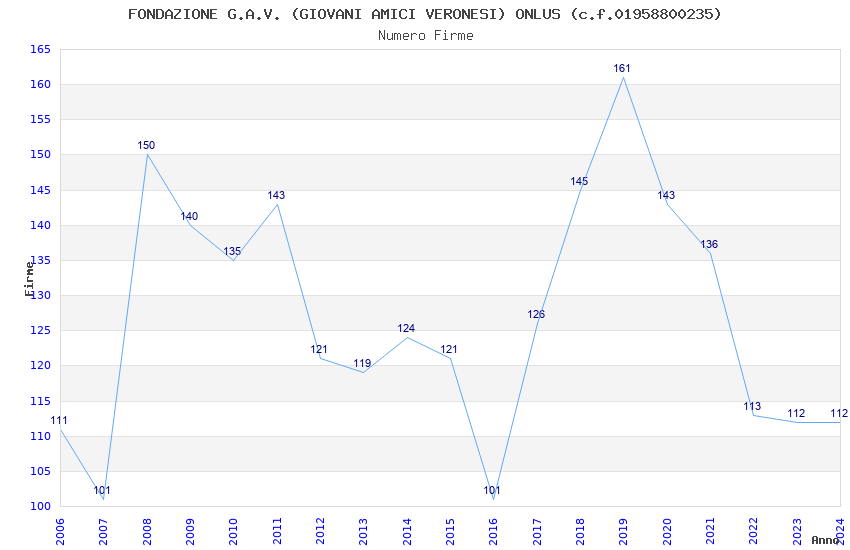Click the 2011 year tick label

coord(277,531)
